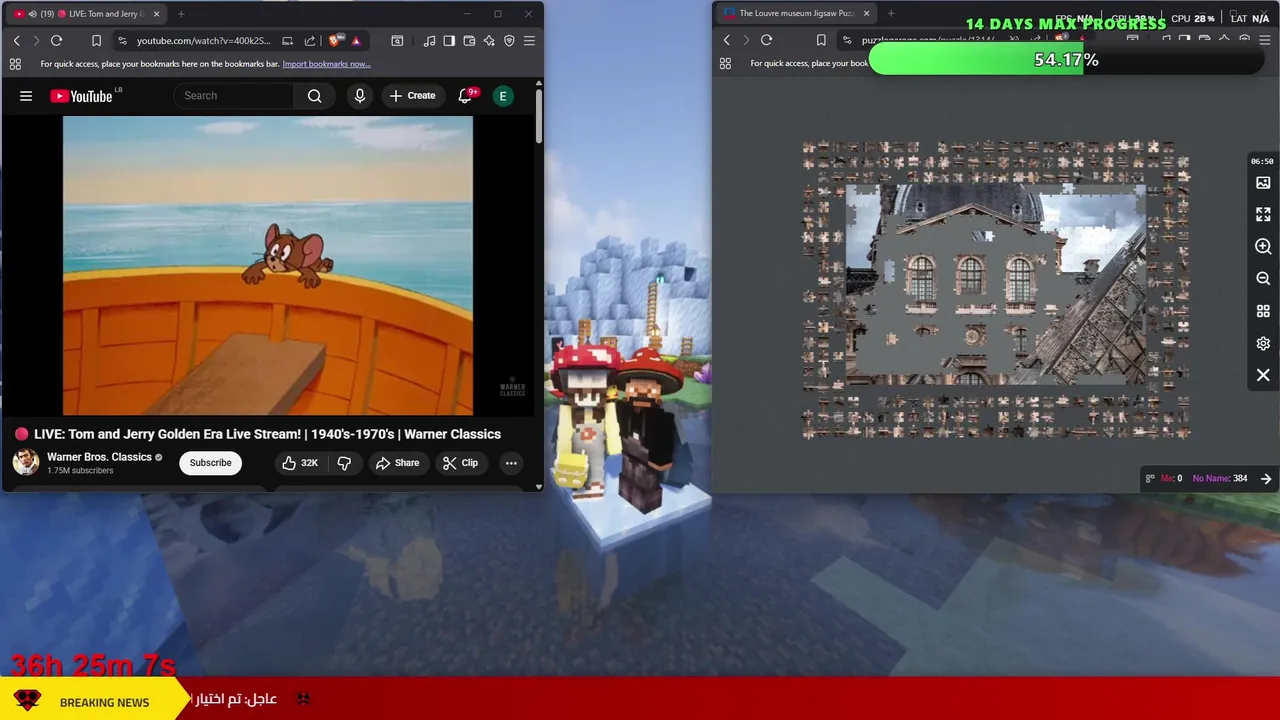Click the Share button under video
The image size is (1280, 720).
(x=397, y=463)
